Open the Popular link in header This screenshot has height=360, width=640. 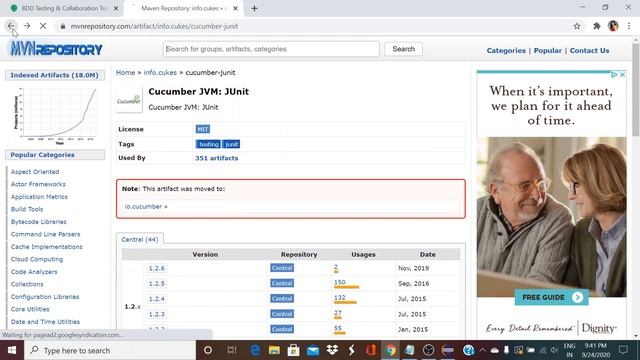point(547,51)
